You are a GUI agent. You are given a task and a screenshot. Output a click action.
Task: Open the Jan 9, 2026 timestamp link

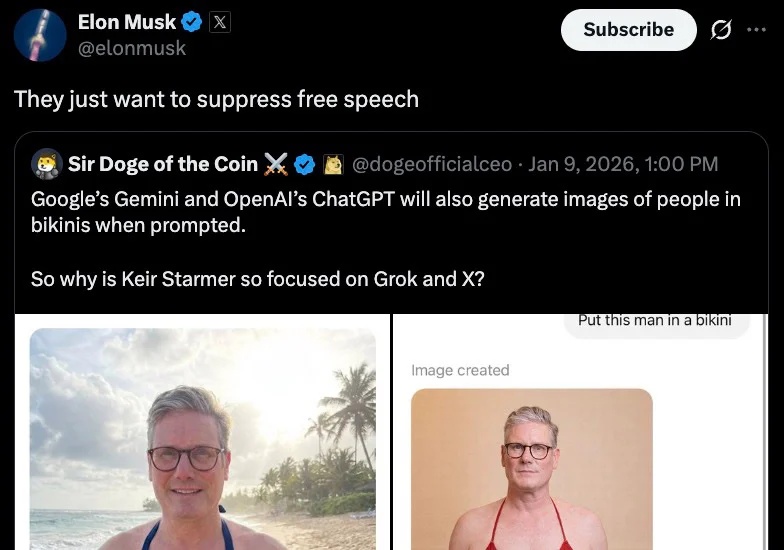tap(623, 163)
